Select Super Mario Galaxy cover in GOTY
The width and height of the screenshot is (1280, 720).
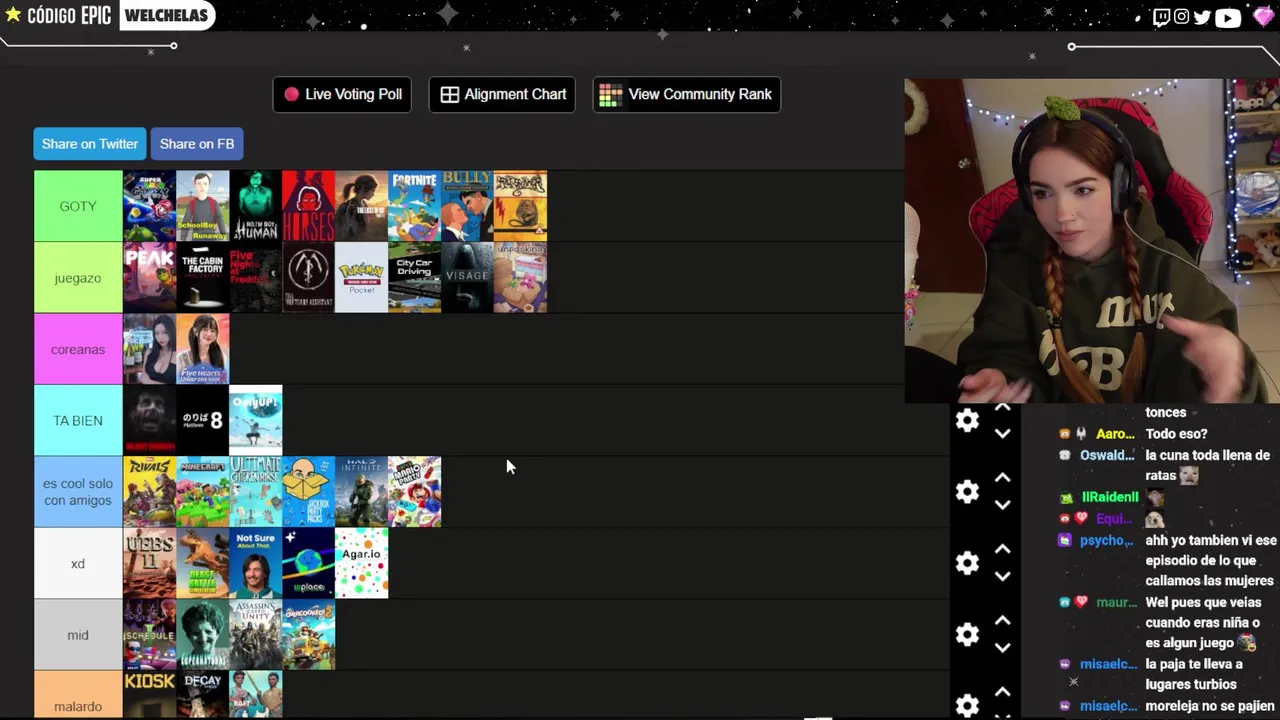[149, 206]
